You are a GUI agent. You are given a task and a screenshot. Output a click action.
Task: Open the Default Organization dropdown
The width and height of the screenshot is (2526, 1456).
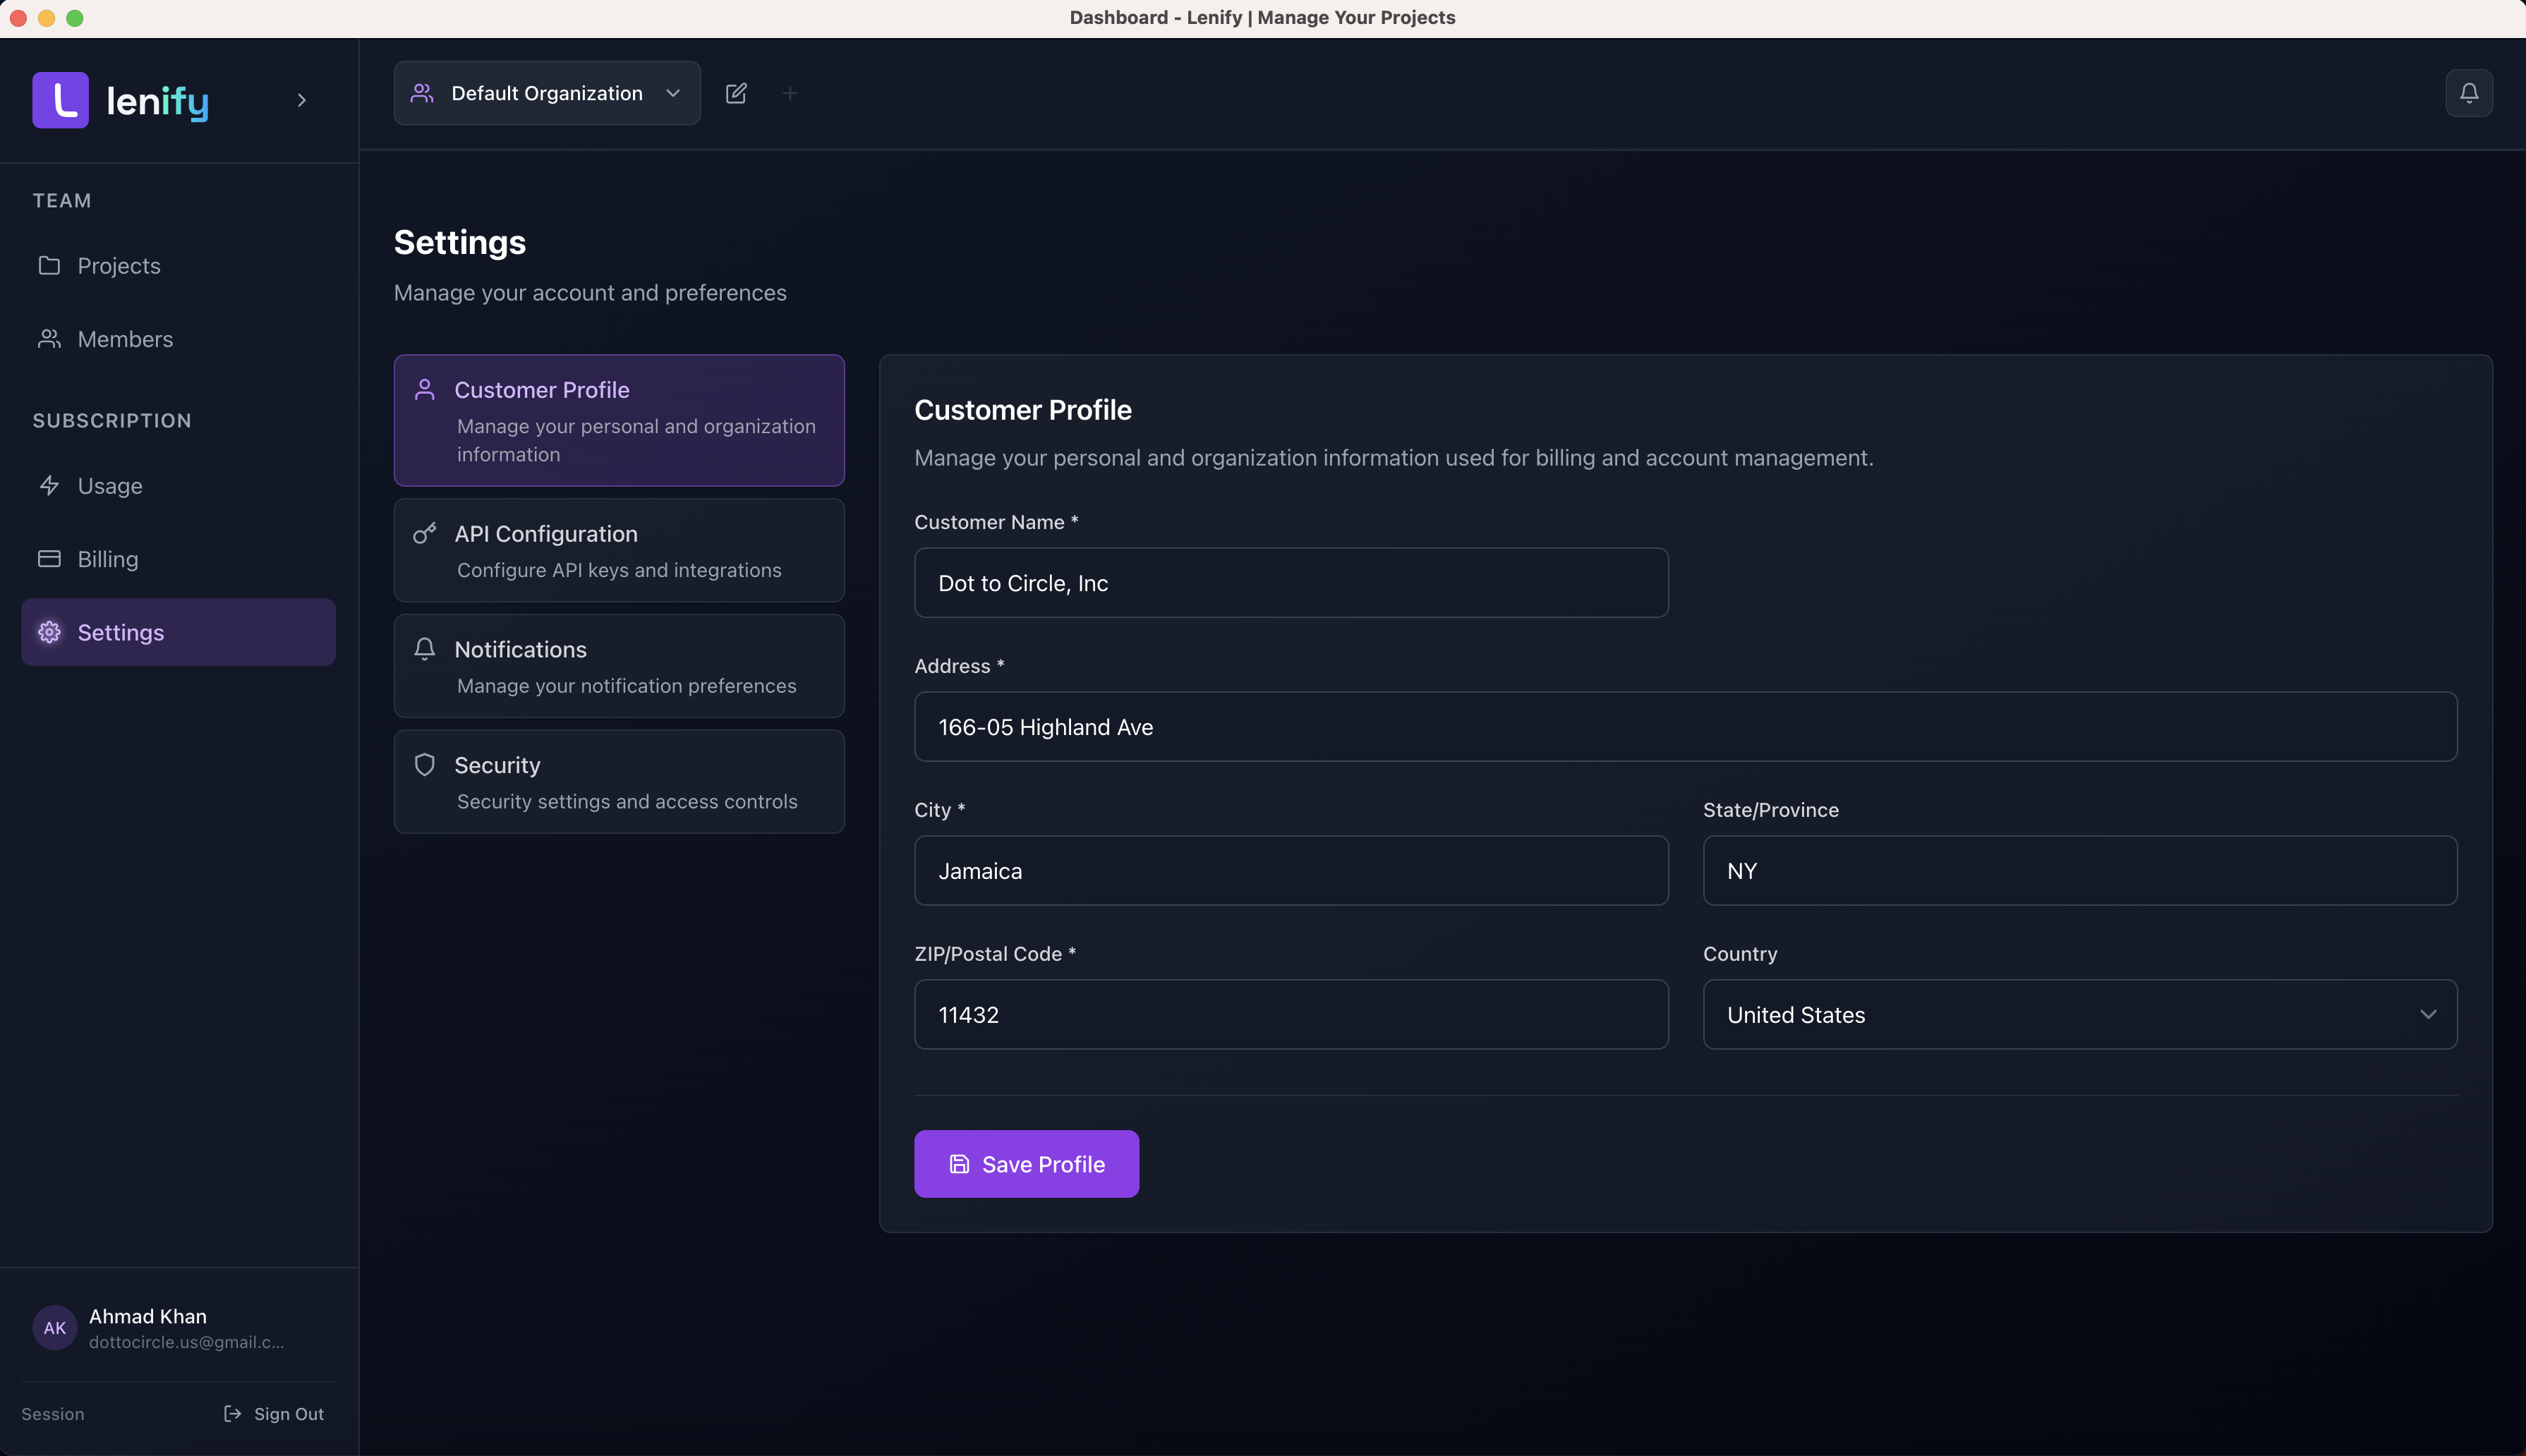546,92
